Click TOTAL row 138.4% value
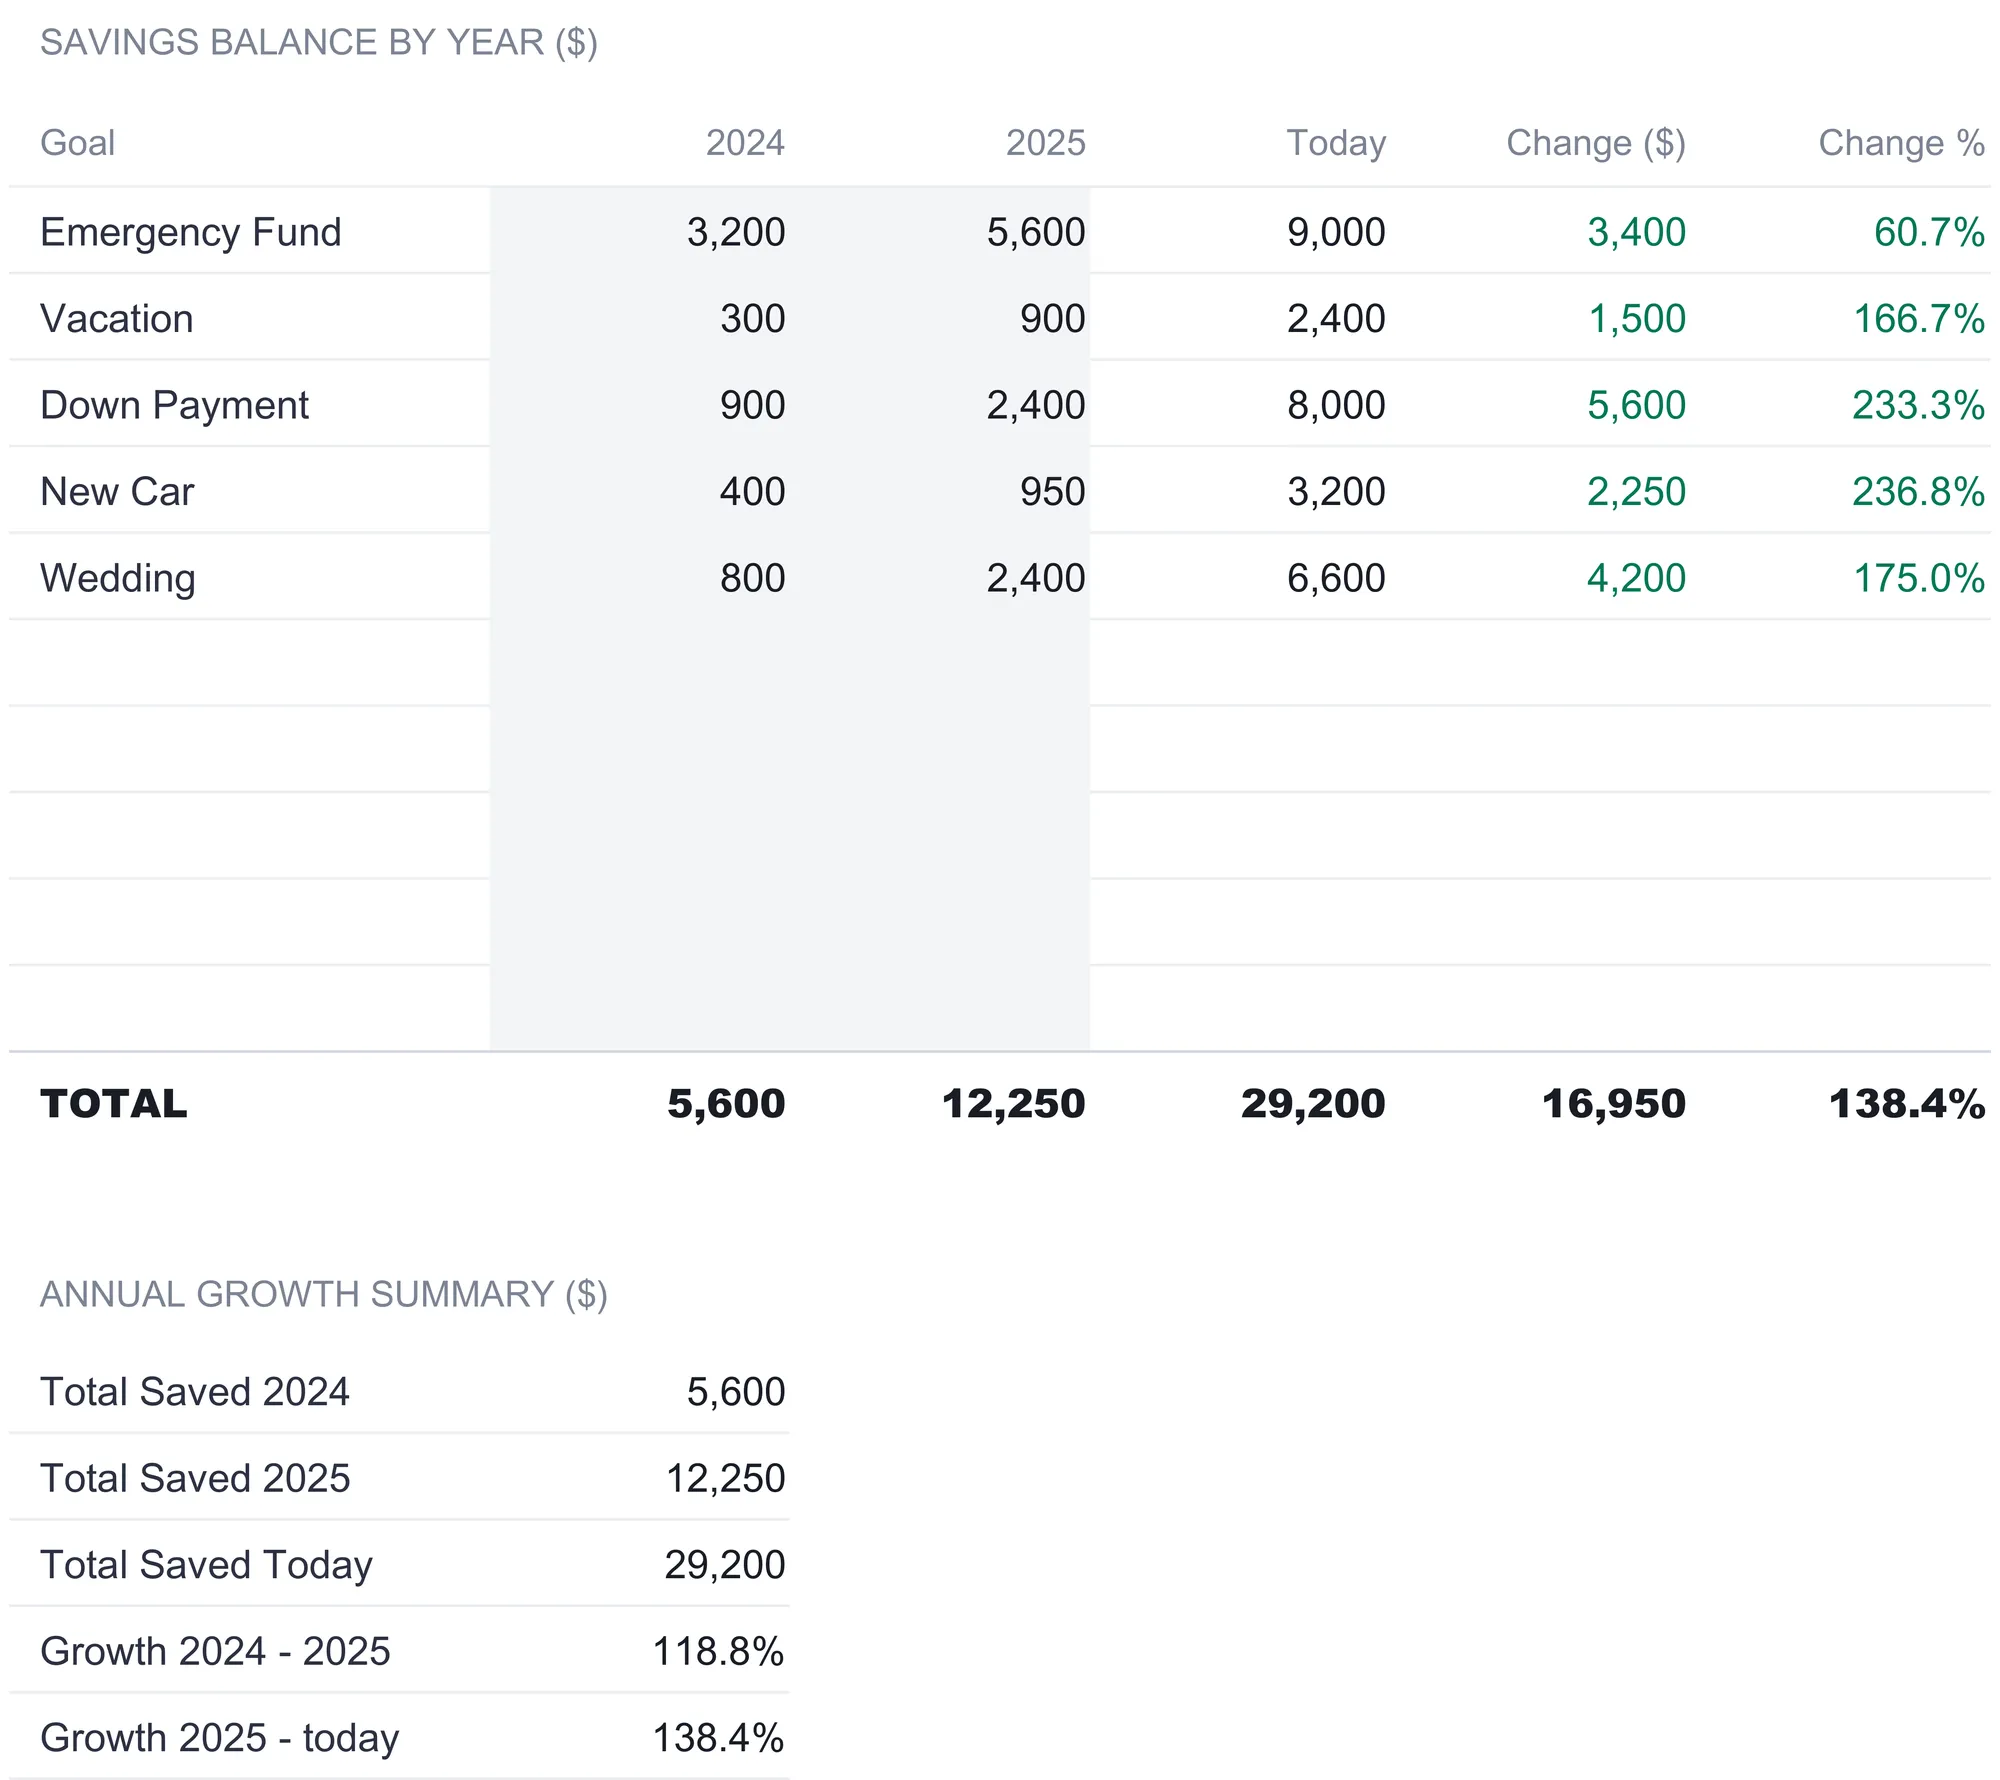The width and height of the screenshot is (2000, 1780). (x=1907, y=1104)
